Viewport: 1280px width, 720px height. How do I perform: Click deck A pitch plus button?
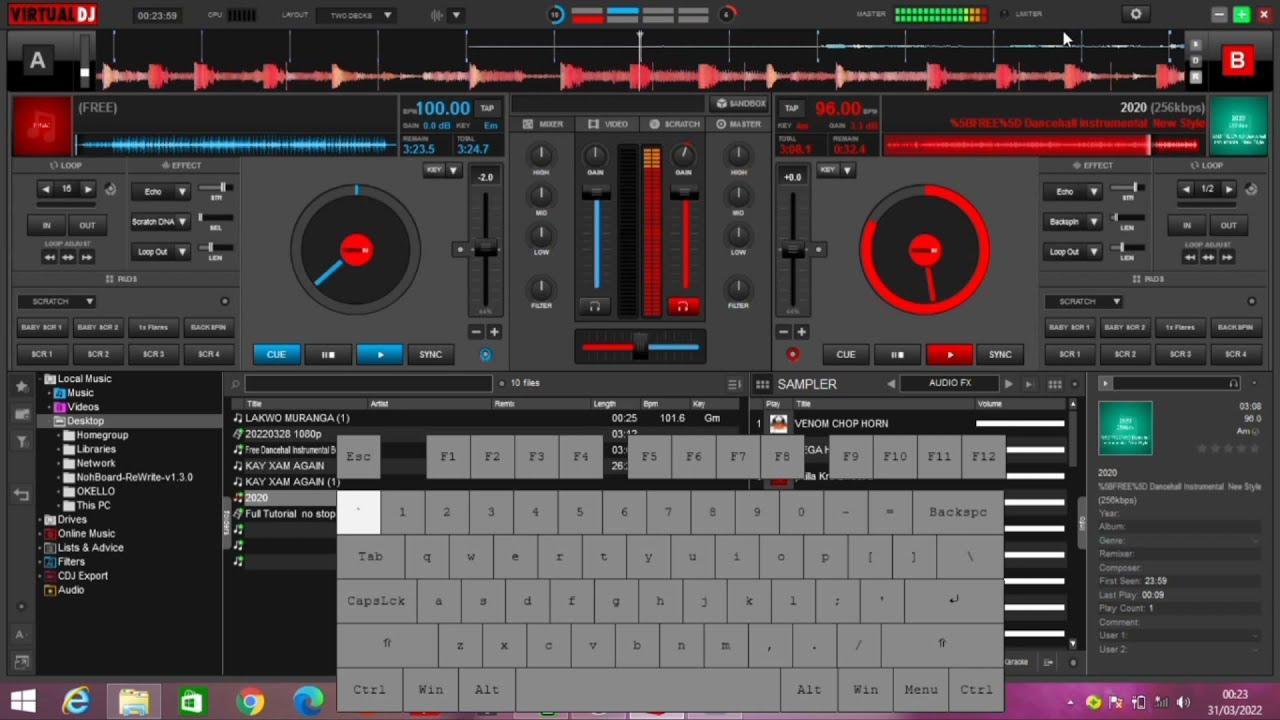click(494, 331)
